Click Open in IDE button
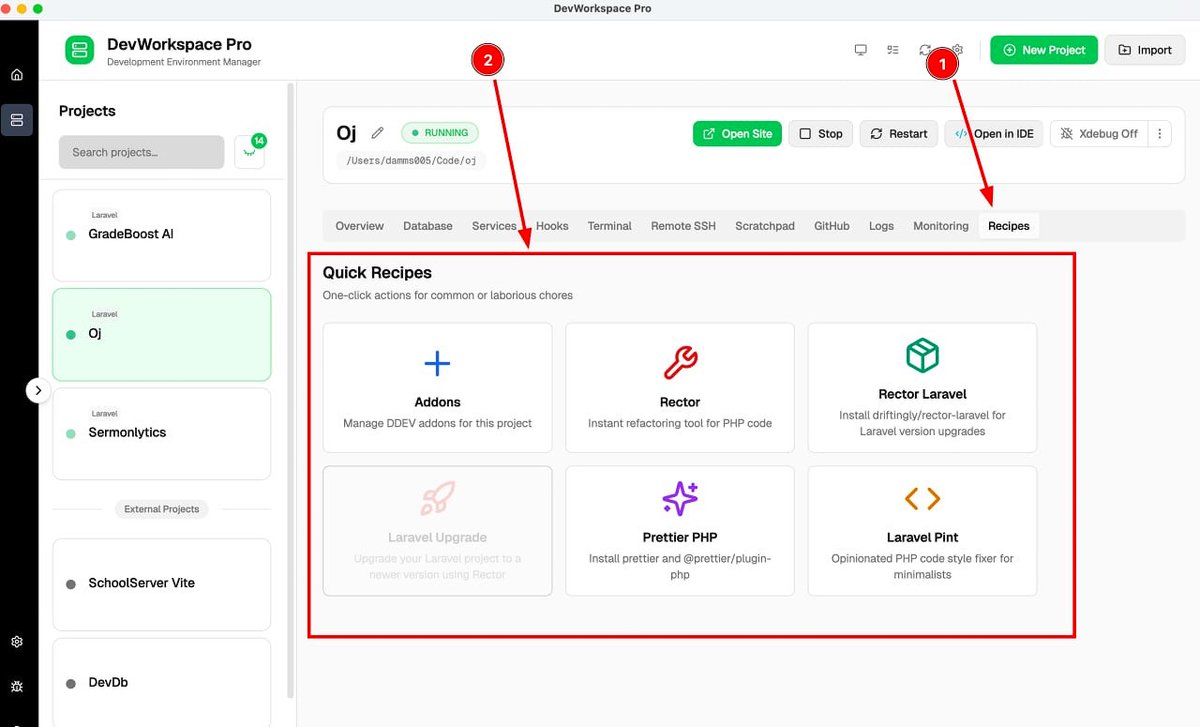The image size is (1200, 727). coord(994,133)
